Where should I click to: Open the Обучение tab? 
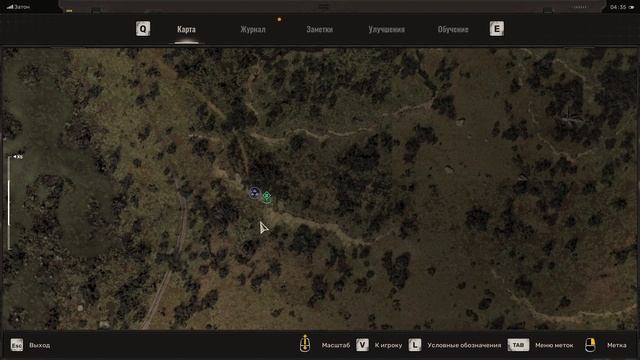[x=453, y=29]
